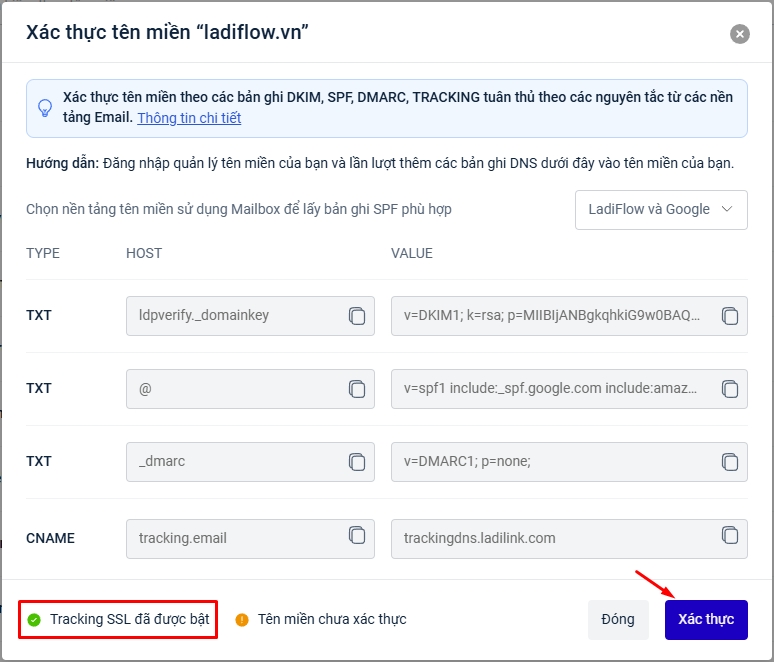Image resolution: width=774 pixels, height=662 pixels.
Task: Copy the ldpverify._domainkey host value
Action: 357,316
